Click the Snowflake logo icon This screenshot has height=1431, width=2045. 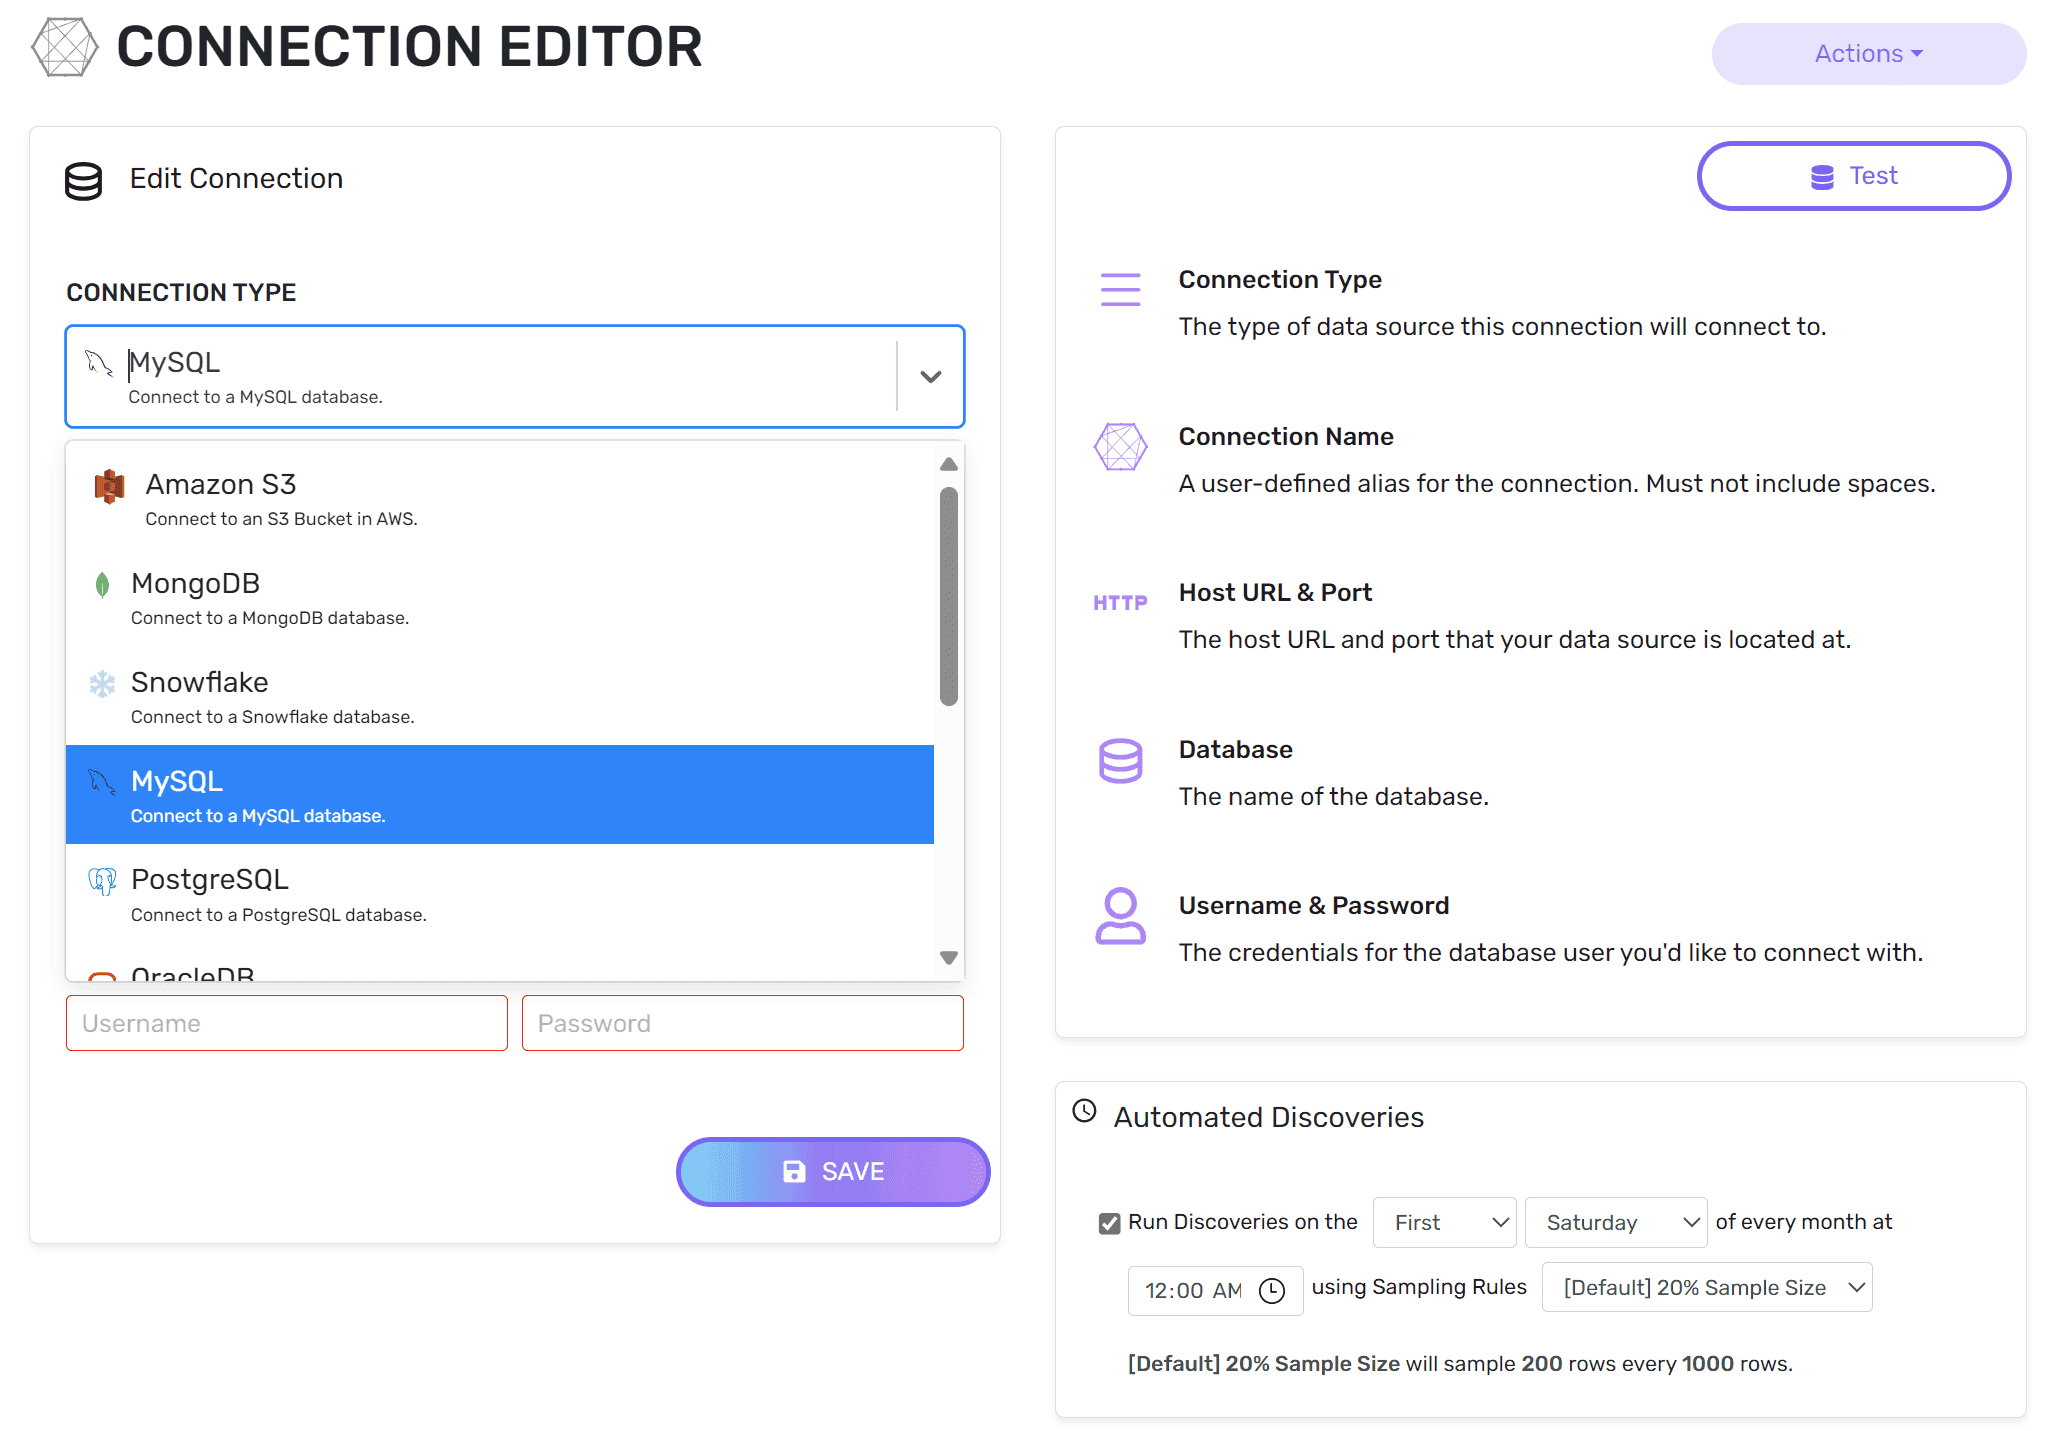(102, 684)
